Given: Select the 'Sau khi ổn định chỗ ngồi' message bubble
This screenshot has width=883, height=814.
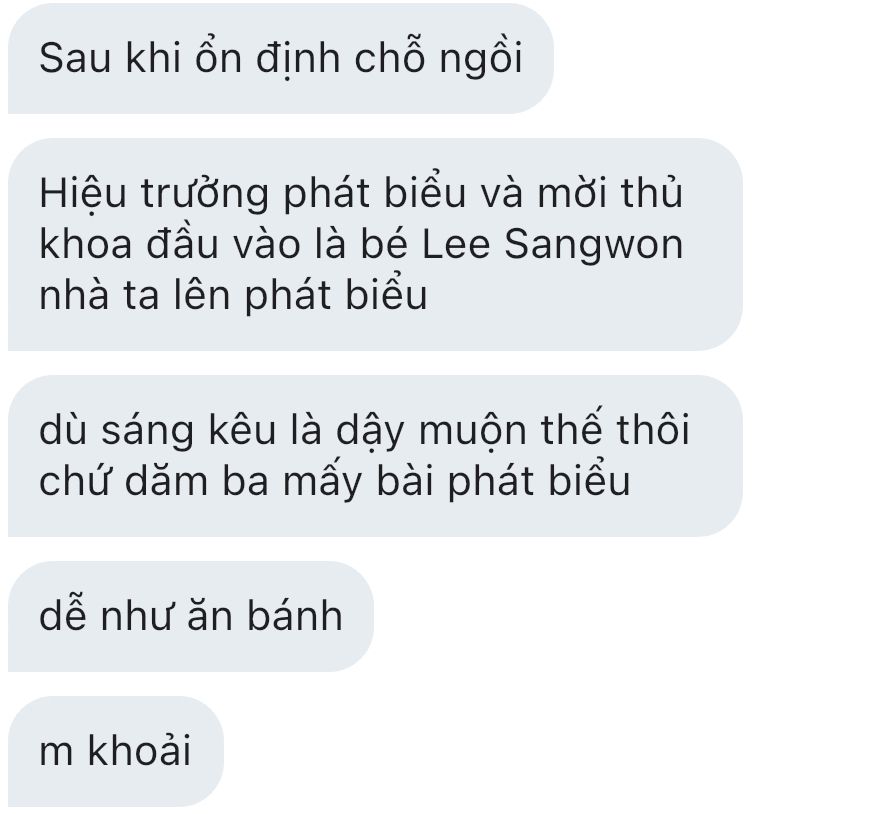Looking at the screenshot, I should (280, 58).
